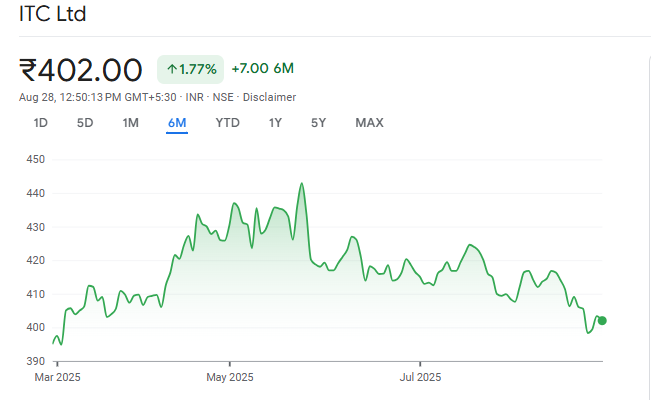Click the green dot at the chart line's end
Viewport: 651px width, 400px height.
coord(602,321)
